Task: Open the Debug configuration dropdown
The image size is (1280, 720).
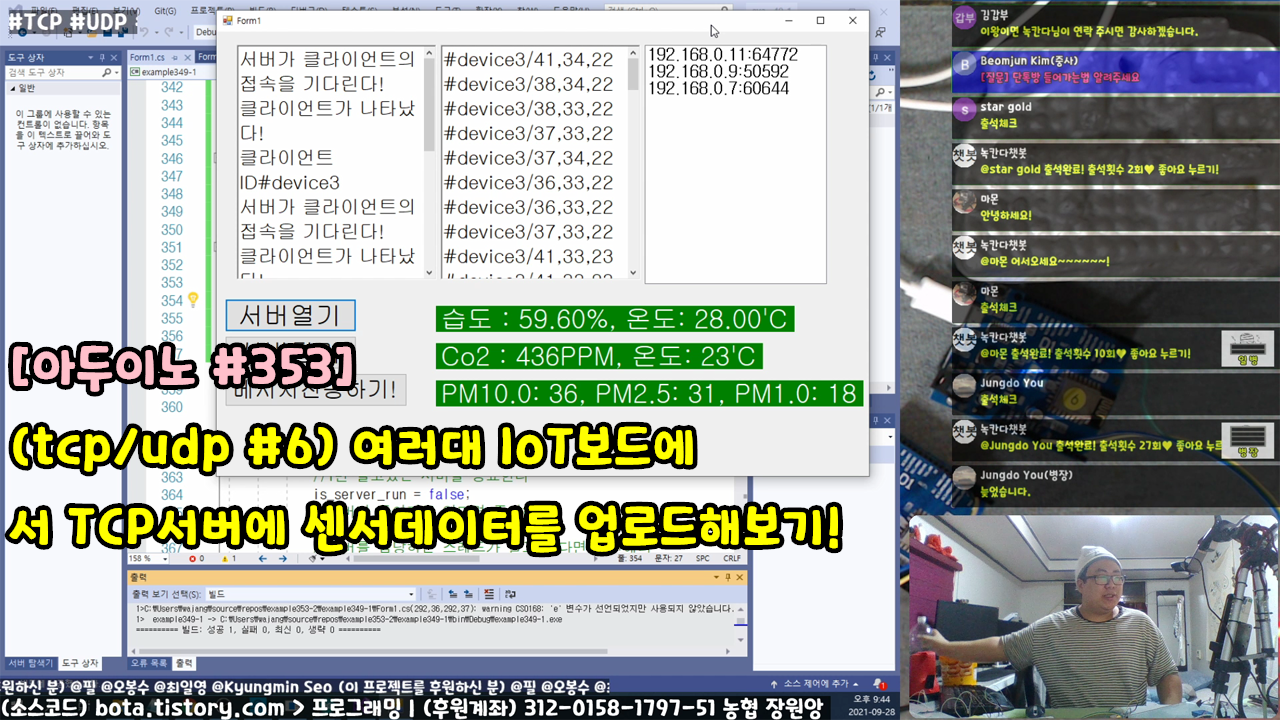Action: 206,32
